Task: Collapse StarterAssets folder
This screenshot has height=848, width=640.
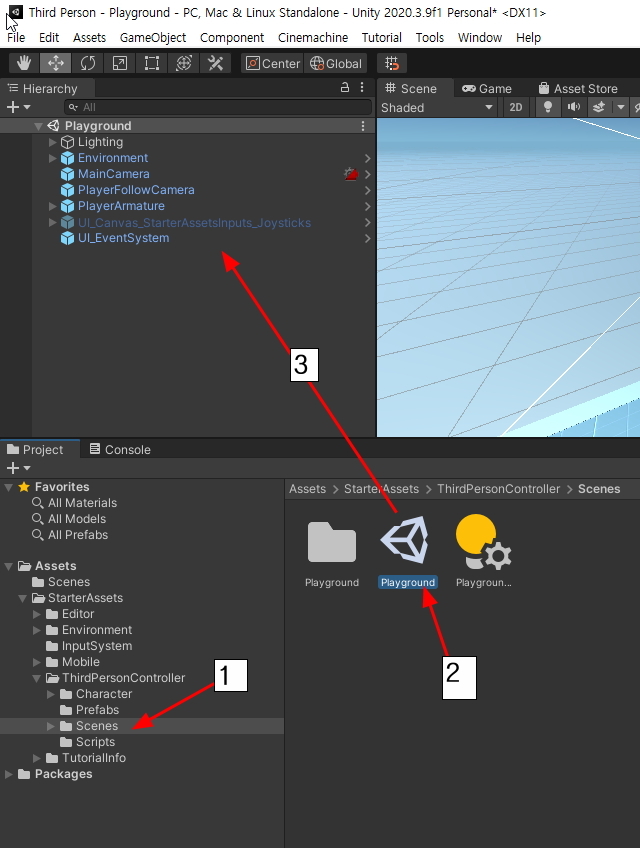Action: (23, 598)
